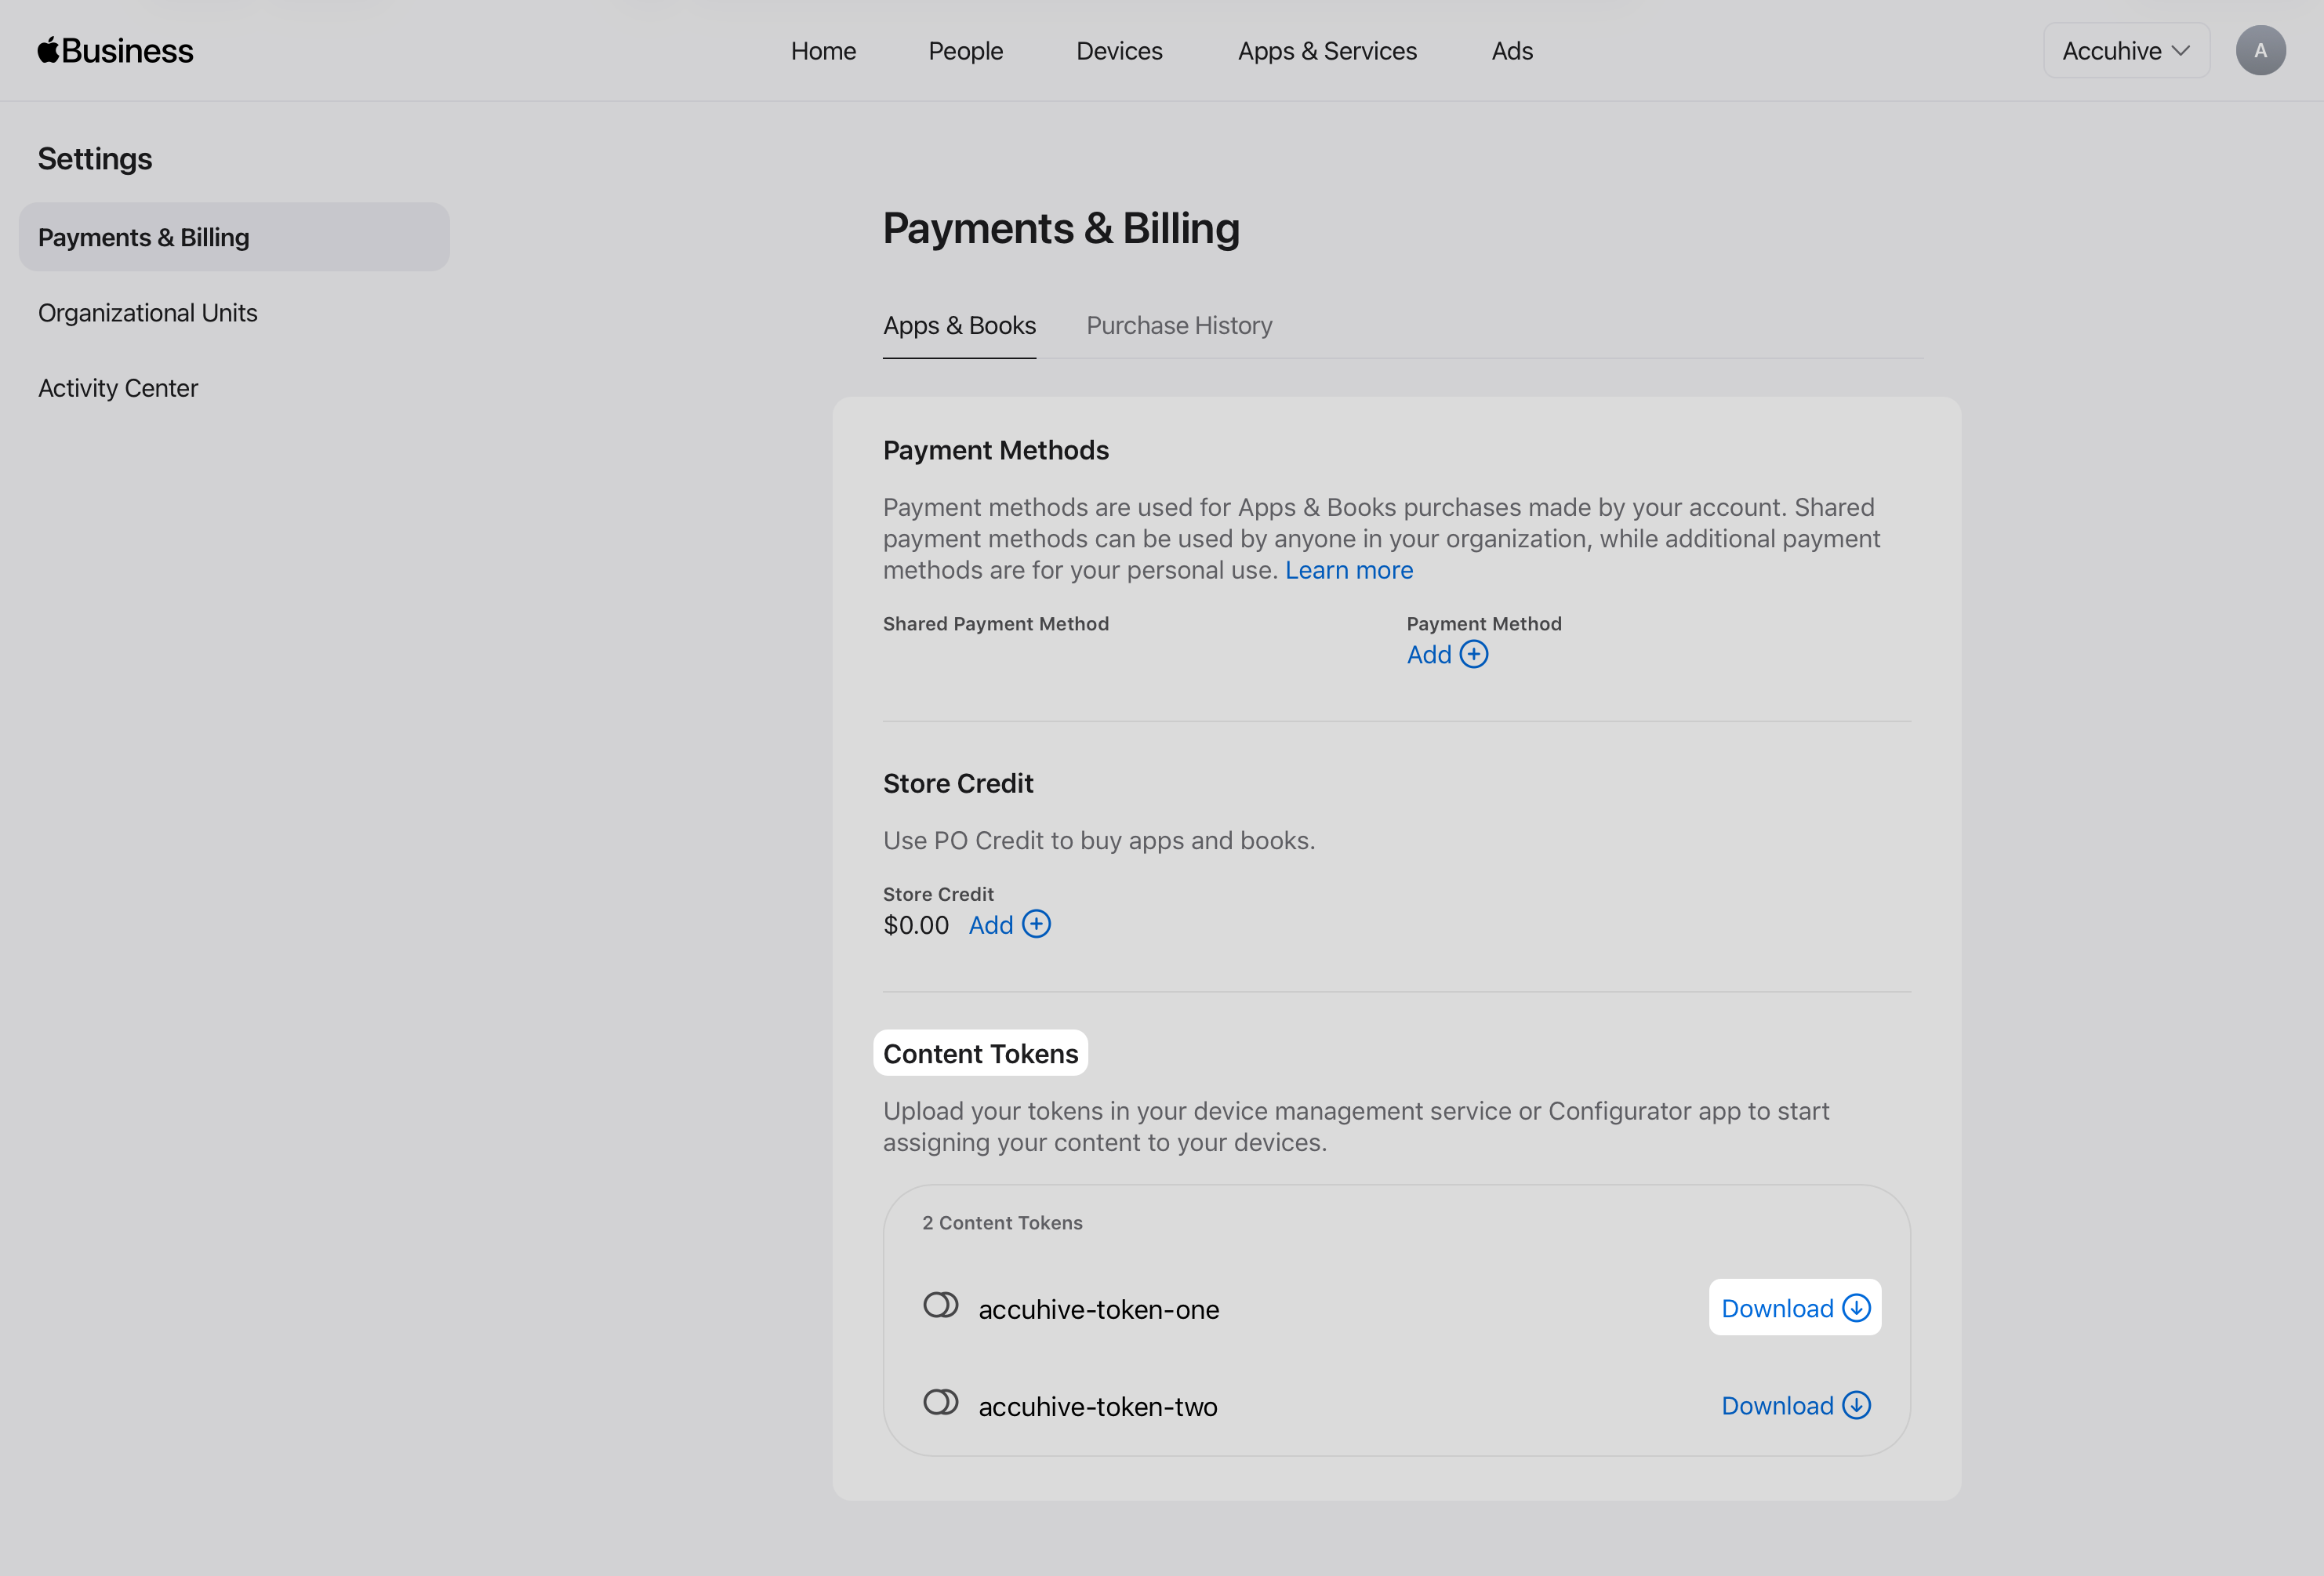Switch to the Purchase History tab

point(1179,326)
